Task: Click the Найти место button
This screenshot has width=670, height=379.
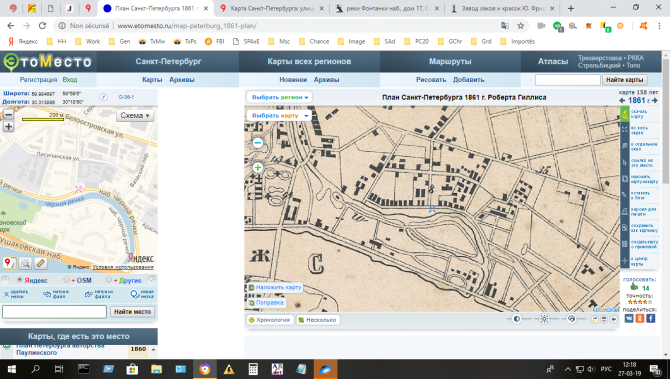Action: (132, 311)
